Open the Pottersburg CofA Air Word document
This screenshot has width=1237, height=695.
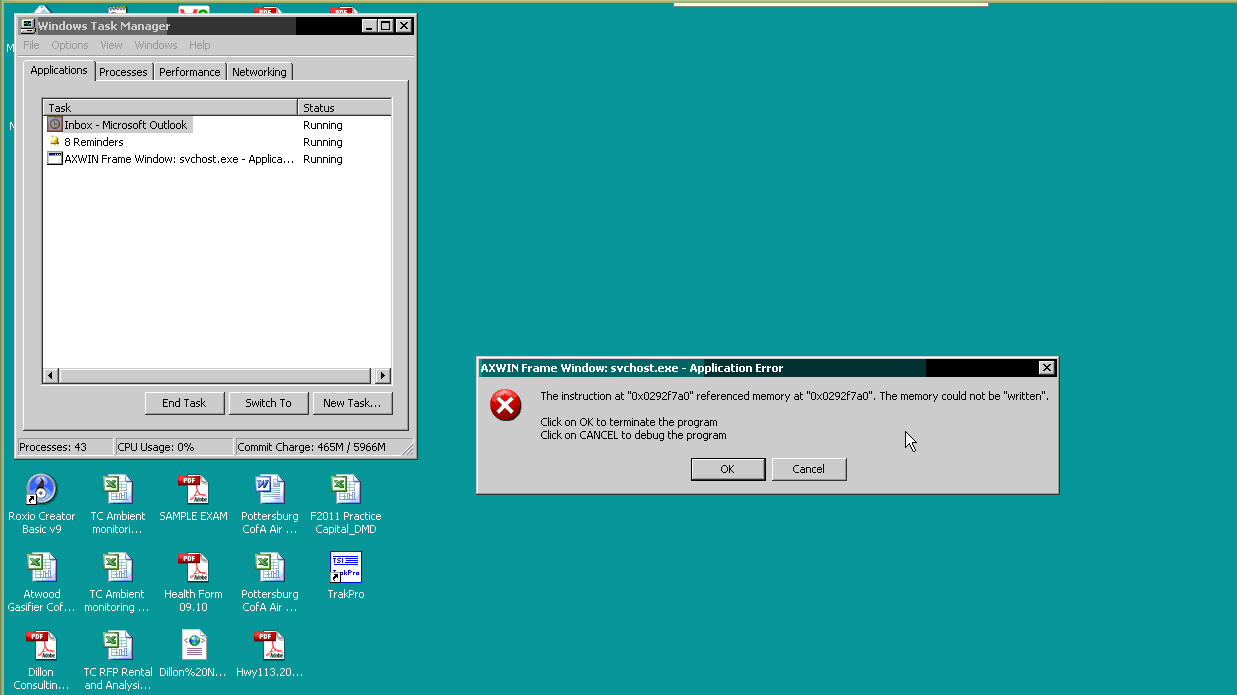[x=269, y=490]
